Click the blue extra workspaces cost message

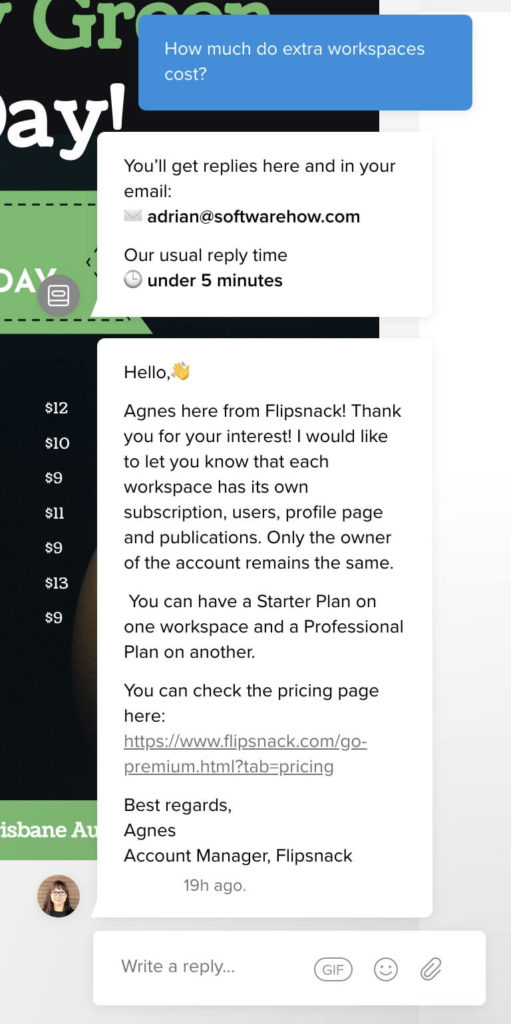pos(305,62)
